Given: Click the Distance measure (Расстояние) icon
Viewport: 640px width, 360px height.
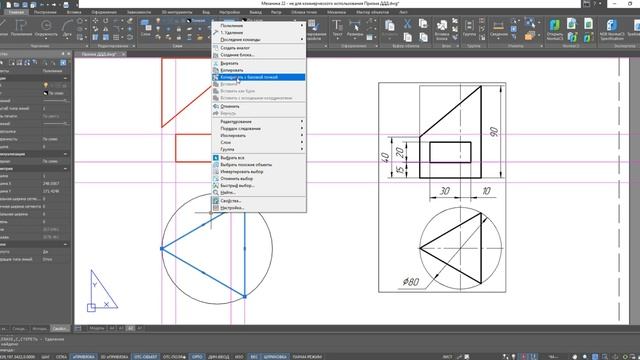Looking at the screenshot, I should click(x=498, y=28).
